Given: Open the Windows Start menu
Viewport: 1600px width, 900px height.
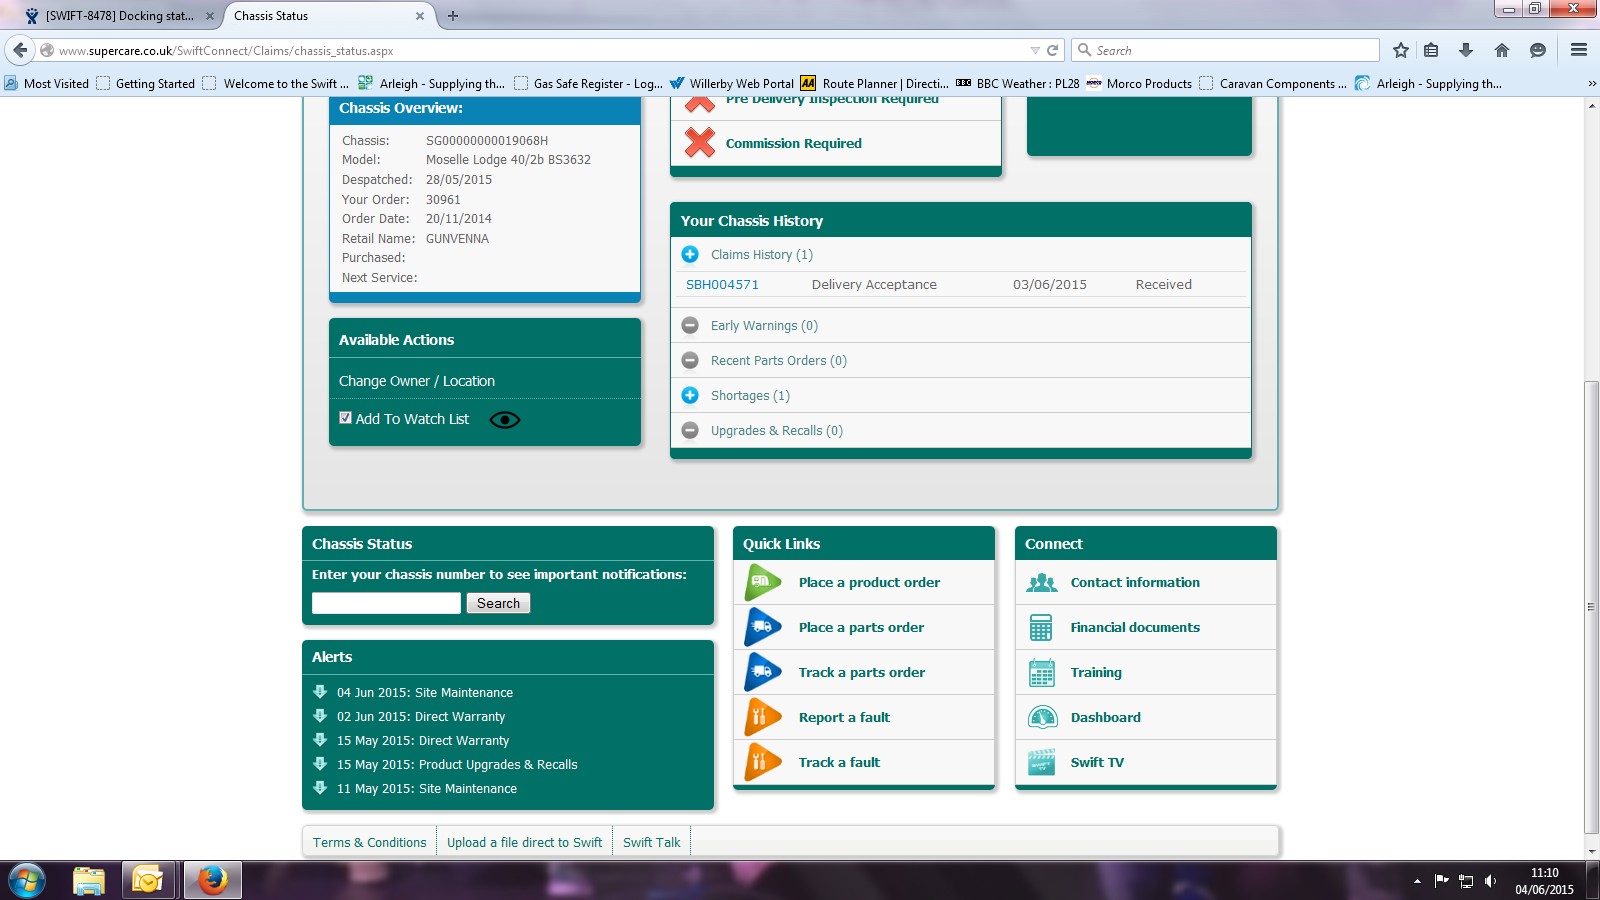Looking at the screenshot, I should [x=27, y=881].
